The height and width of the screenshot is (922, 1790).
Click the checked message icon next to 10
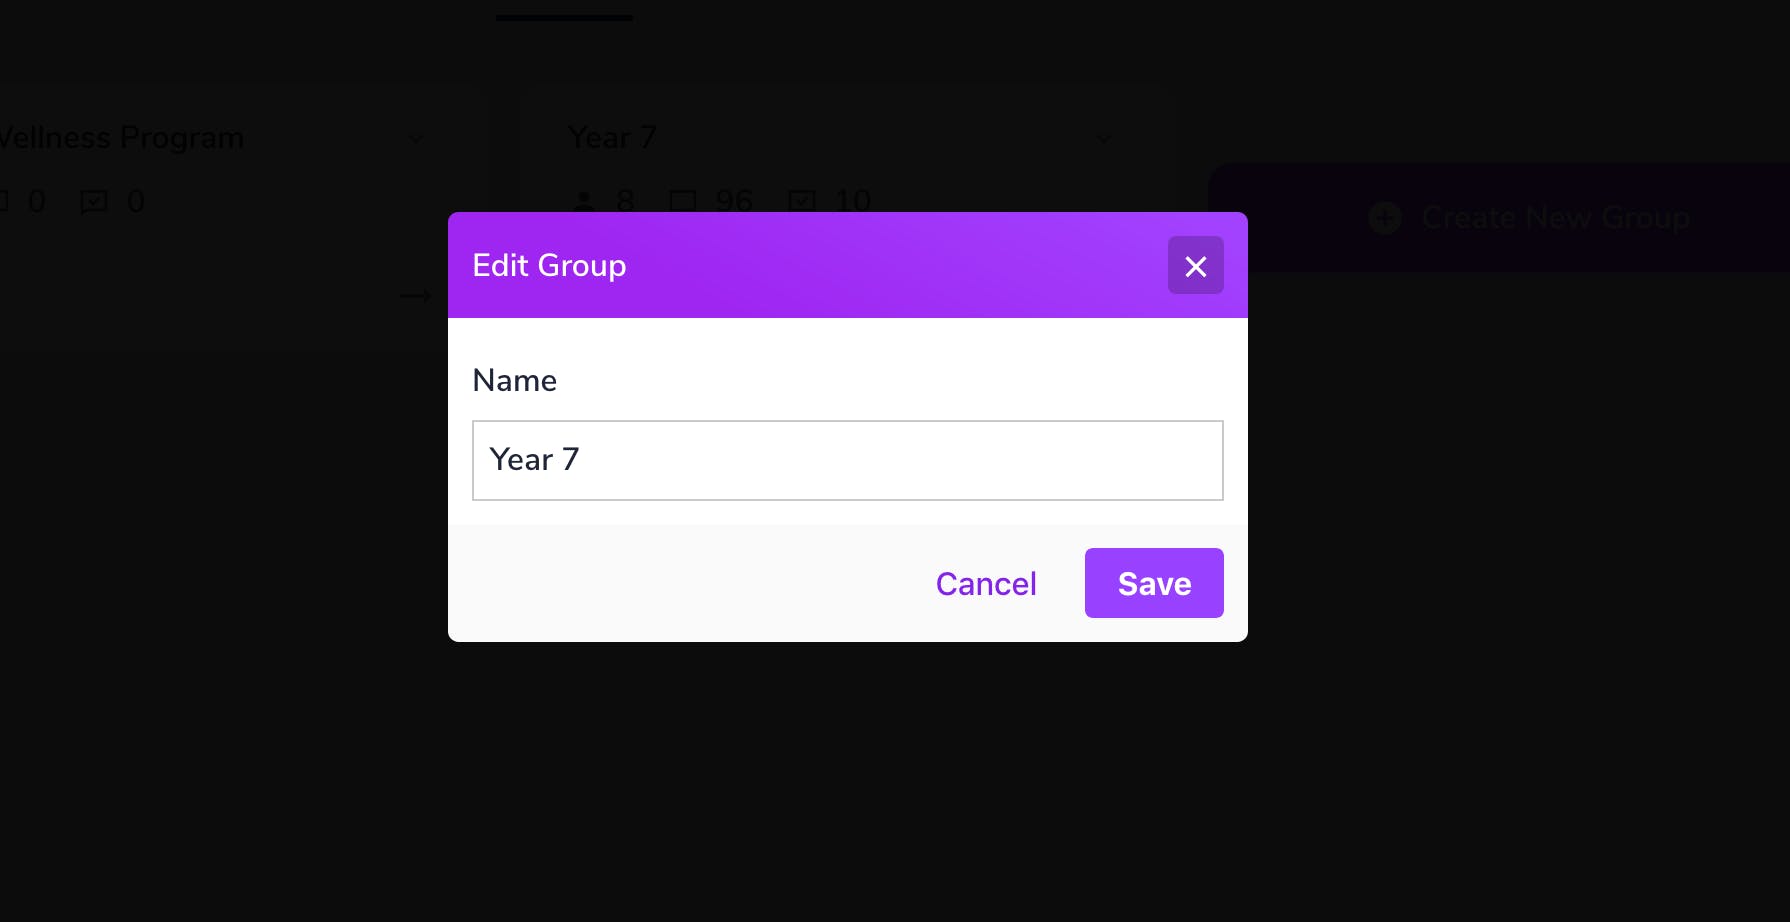pyautogui.click(x=802, y=202)
